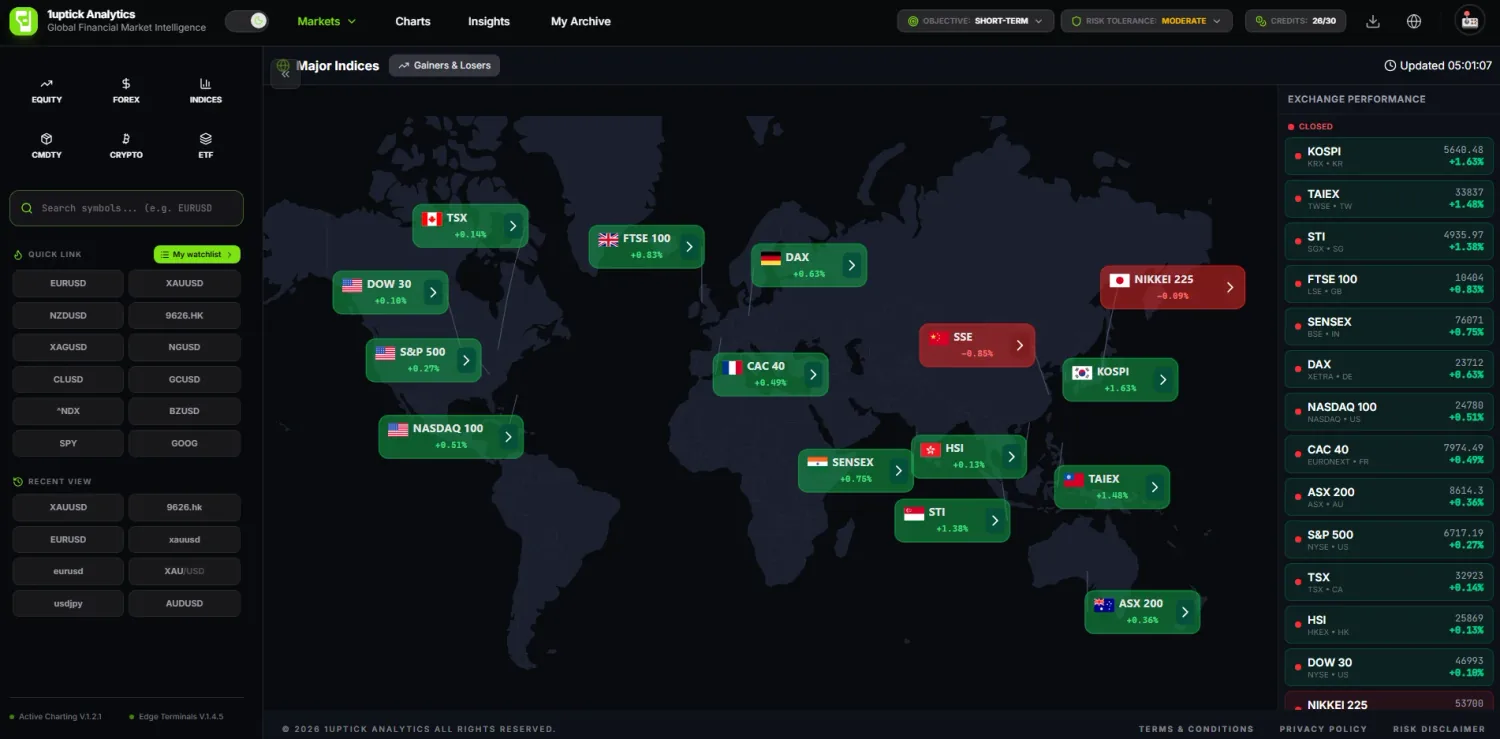Open the globe language selector

pos(1414,21)
